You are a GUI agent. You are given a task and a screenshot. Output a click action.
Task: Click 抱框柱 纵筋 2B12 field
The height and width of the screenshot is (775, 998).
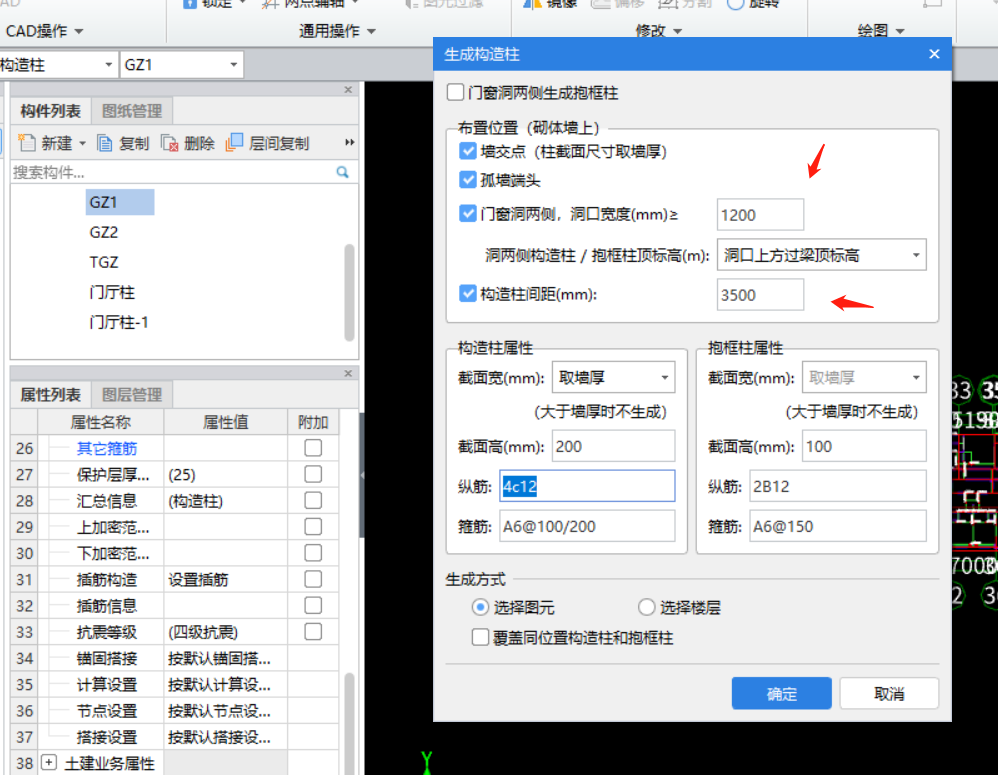tap(838, 486)
